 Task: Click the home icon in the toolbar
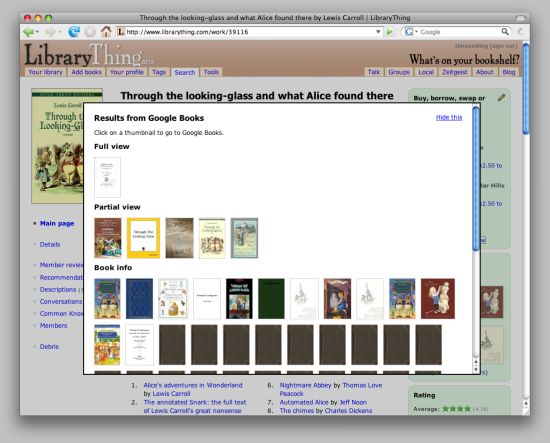106,32
